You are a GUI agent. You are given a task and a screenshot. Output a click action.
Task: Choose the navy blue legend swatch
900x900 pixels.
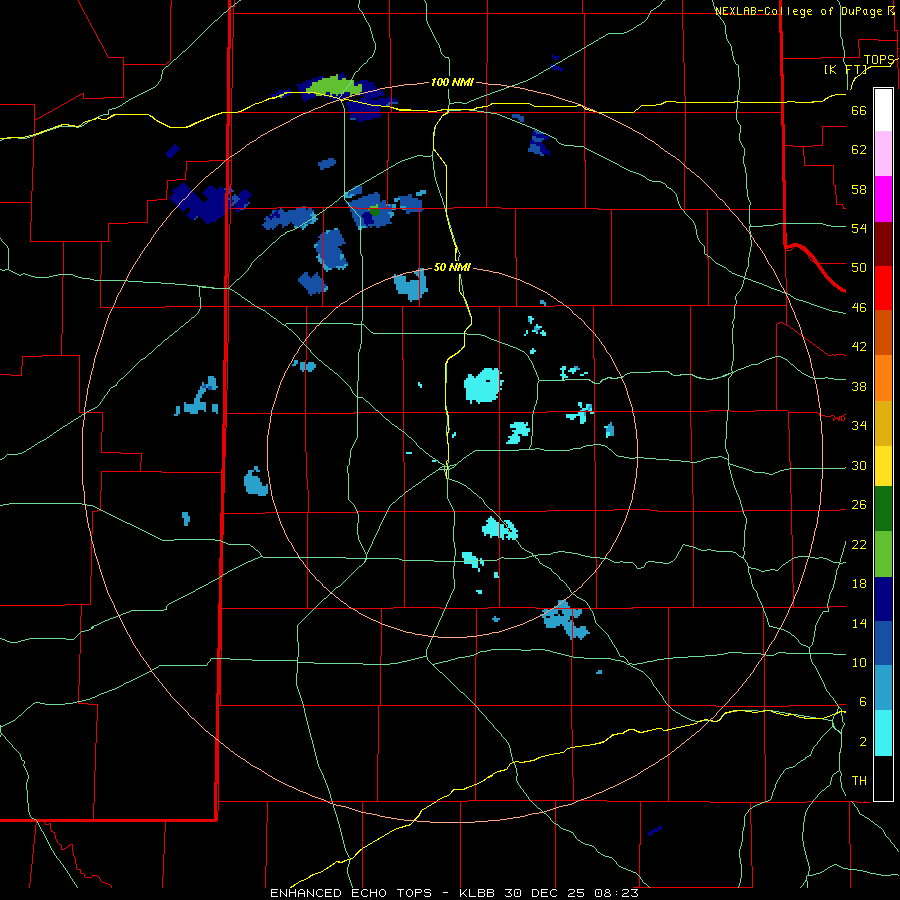pyautogui.click(x=883, y=599)
